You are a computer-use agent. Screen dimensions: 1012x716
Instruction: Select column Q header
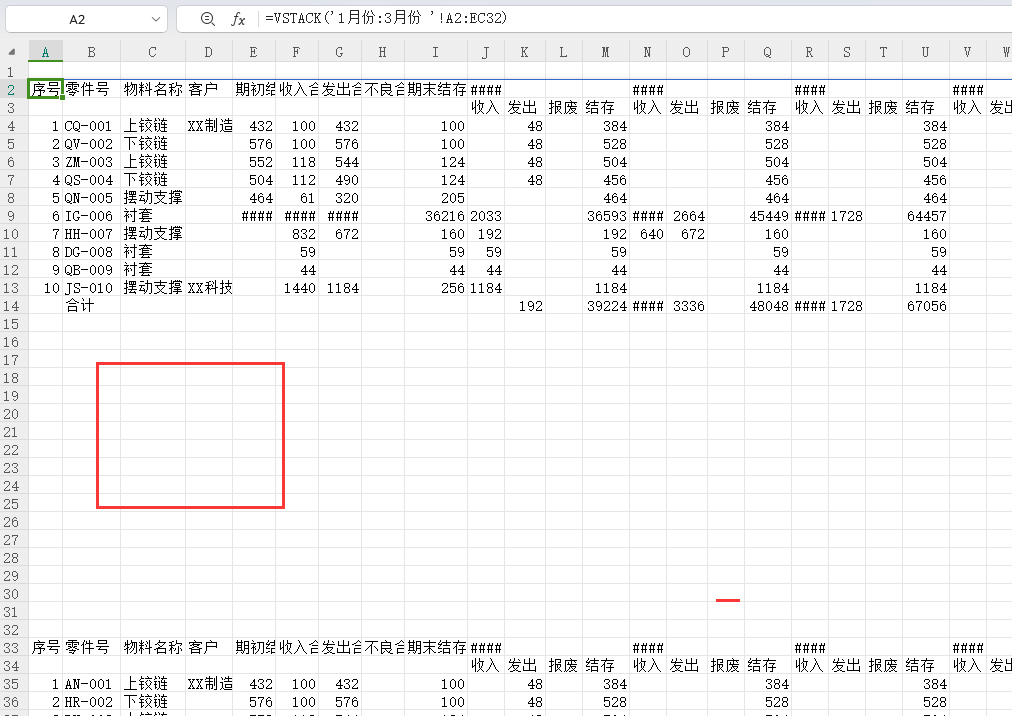pyautogui.click(x=767, y=52)
